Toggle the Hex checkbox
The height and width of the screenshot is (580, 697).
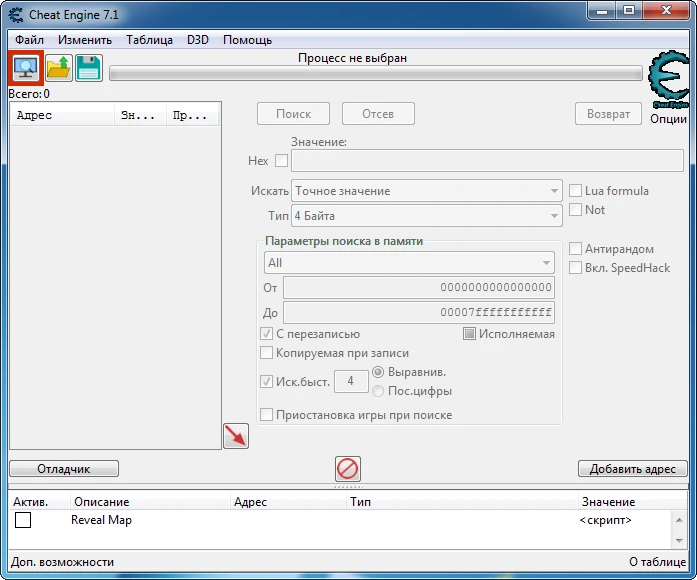[281, 161]
